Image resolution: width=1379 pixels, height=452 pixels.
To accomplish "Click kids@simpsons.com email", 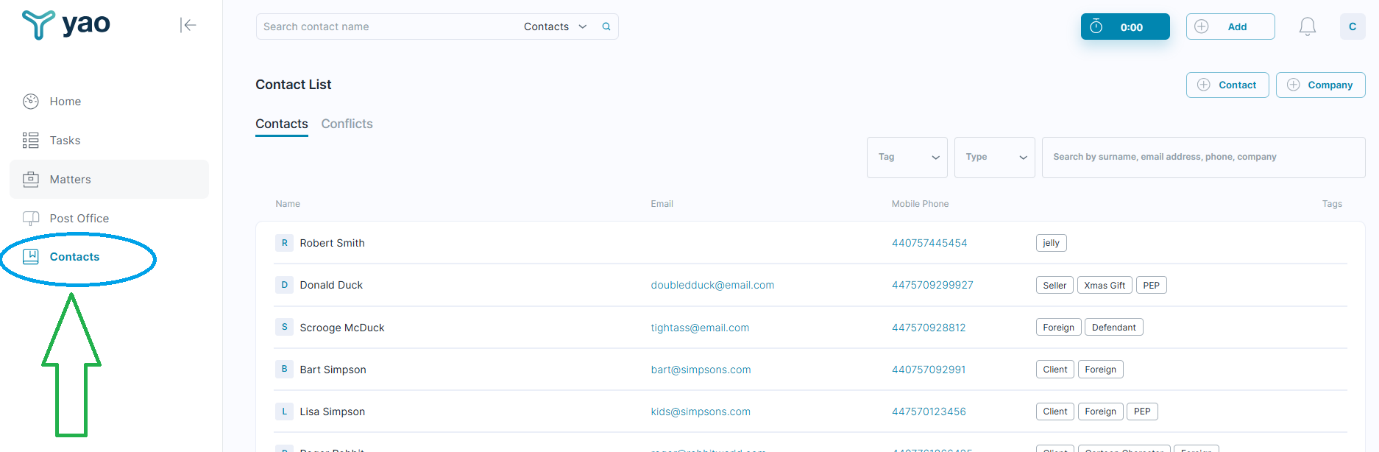I will (x=700, y=411).
